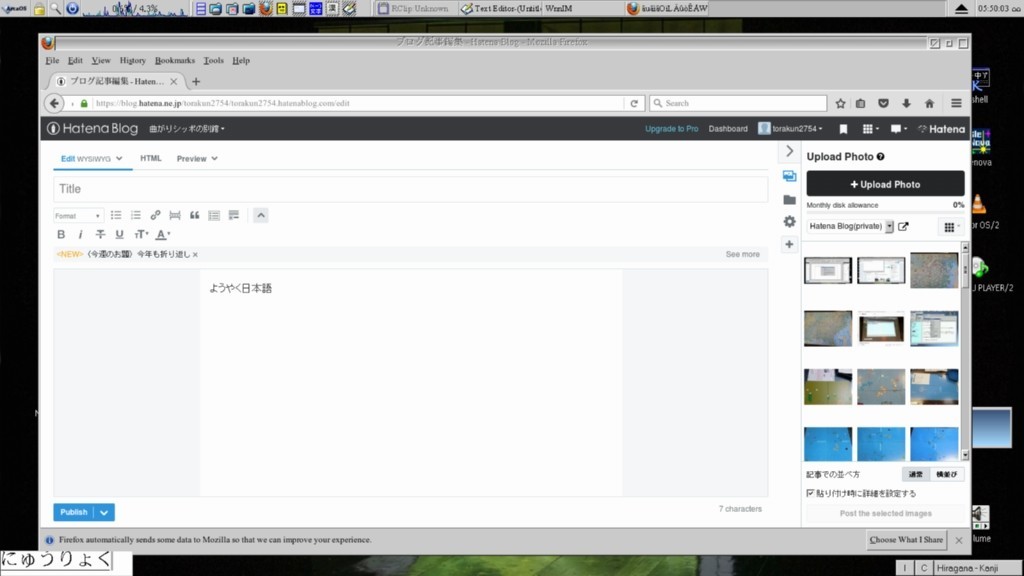This screenshot has height=576, width=1024.
Task: Add a blockquote with the quote icon
Action: click(195, 216)
